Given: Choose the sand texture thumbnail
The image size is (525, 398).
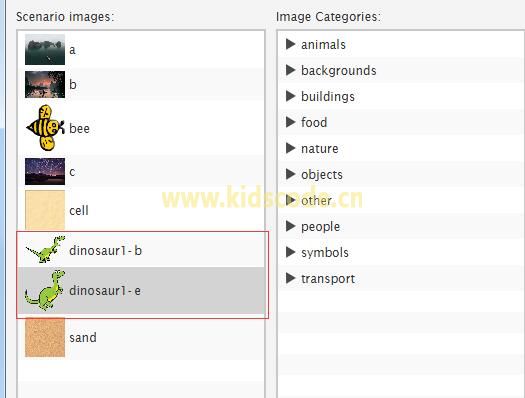Looking at the screenshot, I should coord(45,337).
